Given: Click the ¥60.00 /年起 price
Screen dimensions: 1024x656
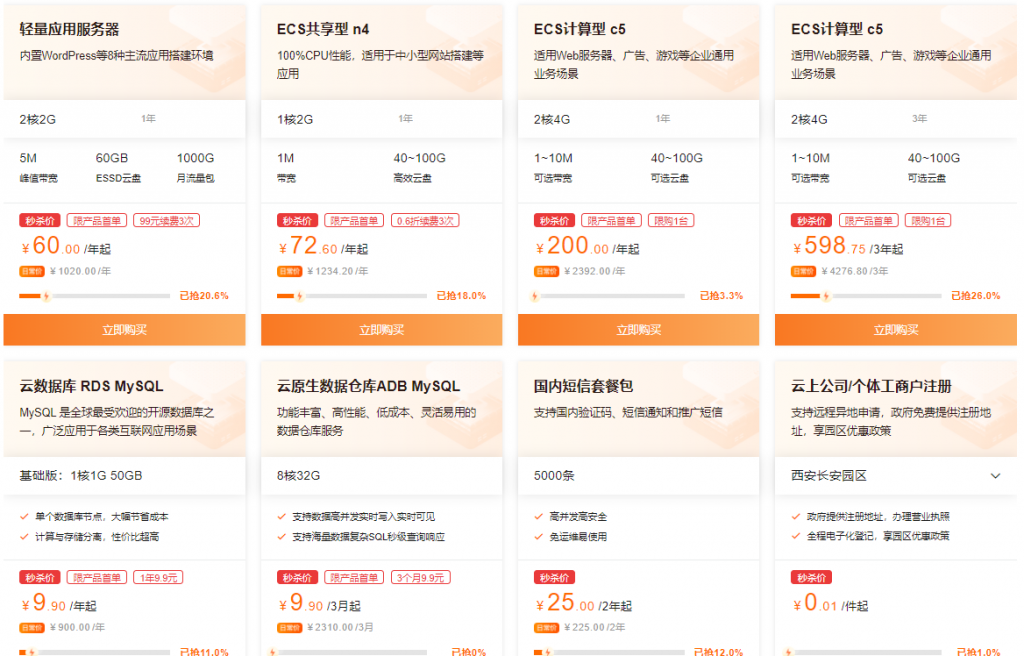Looking at the screenshot, I should click(x=66, y=246).
